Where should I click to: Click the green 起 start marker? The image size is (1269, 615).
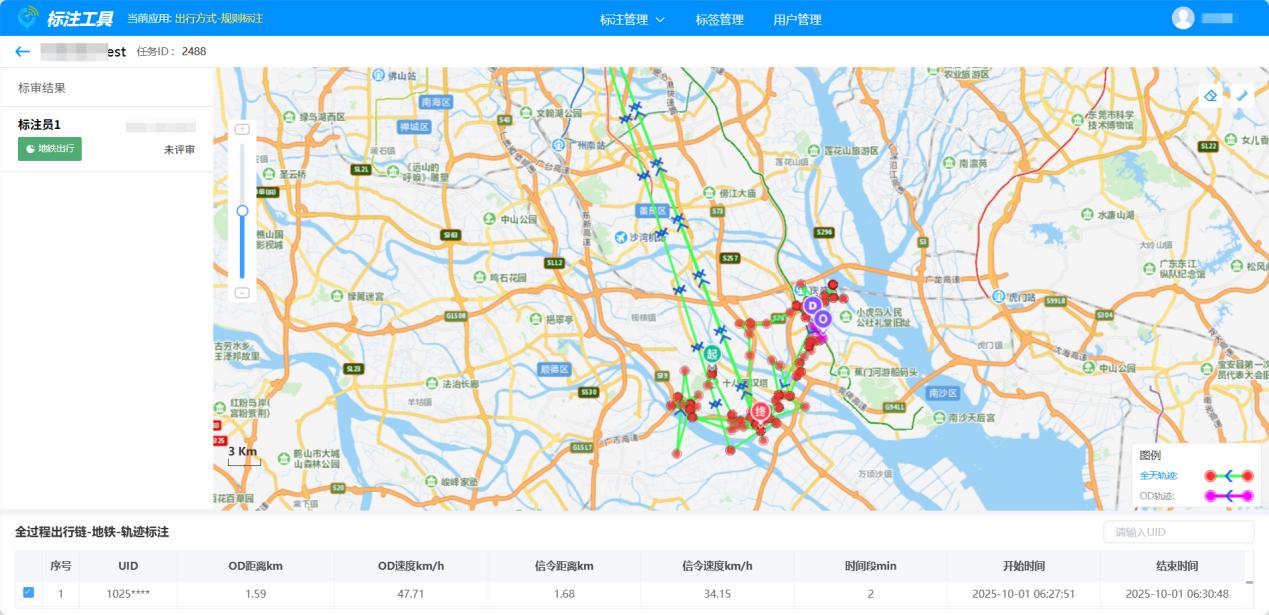712,354
